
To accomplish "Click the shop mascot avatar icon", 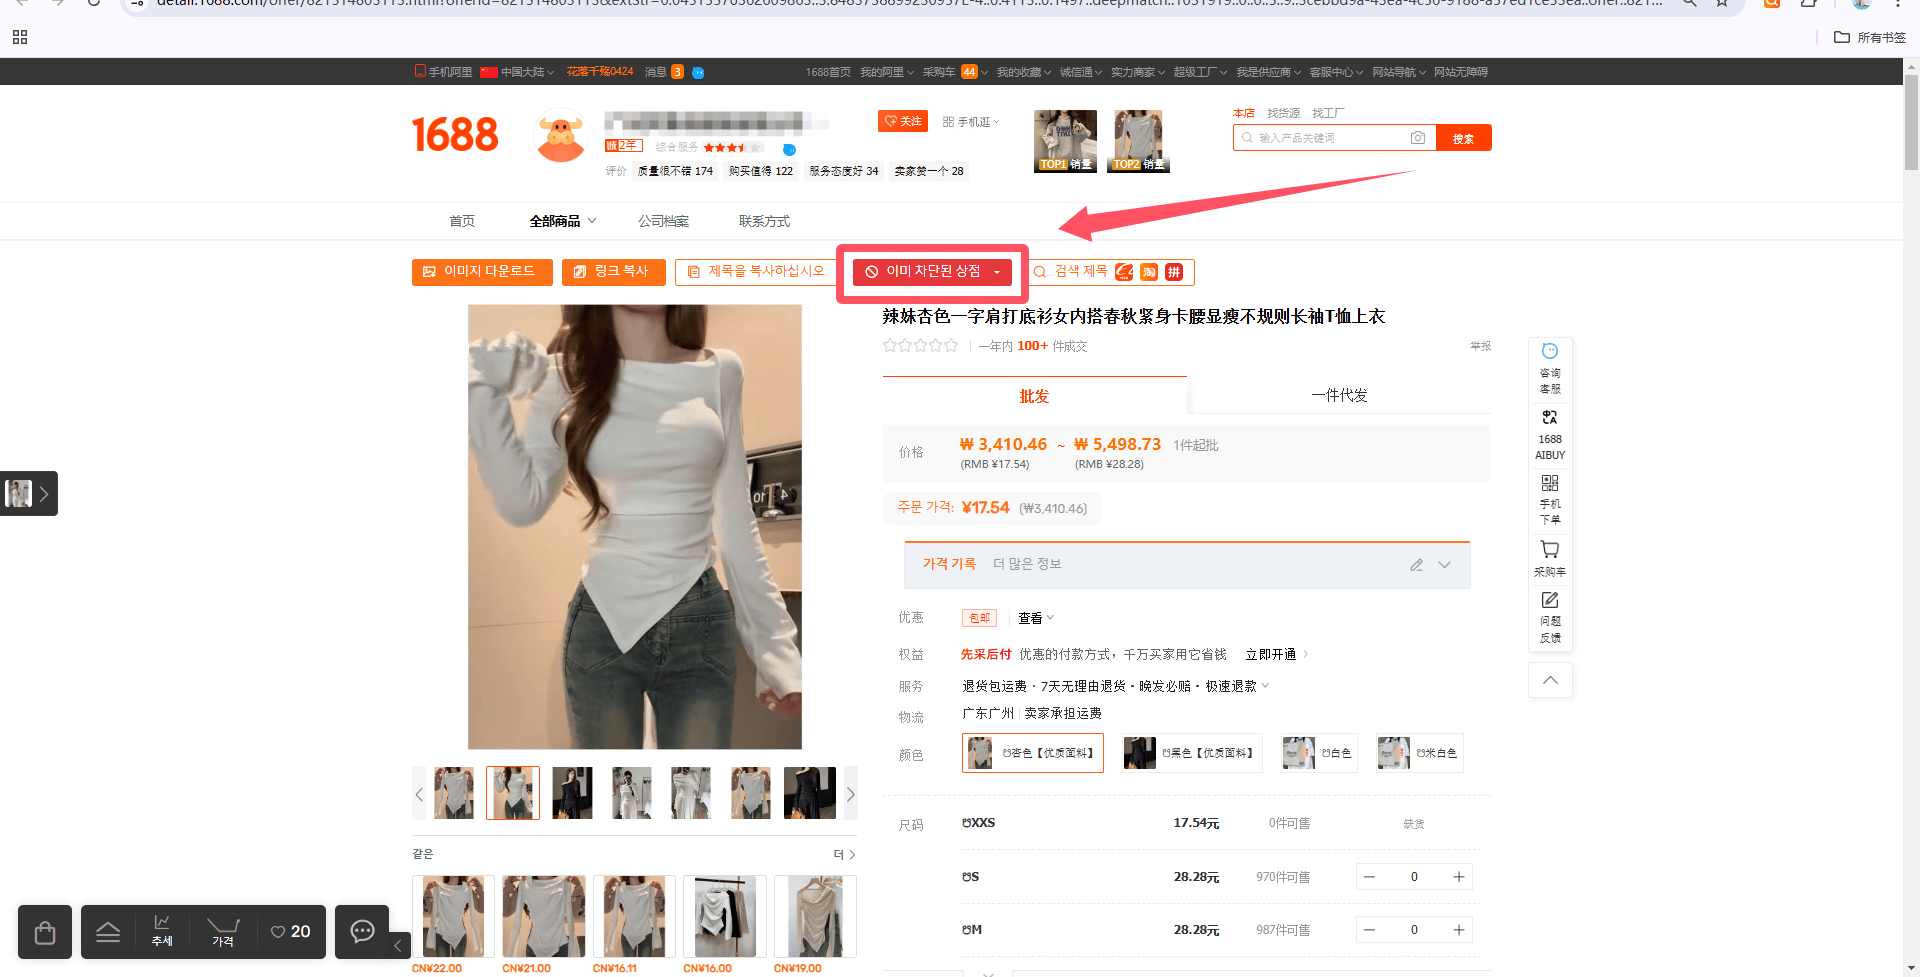I will pos(561,137).
